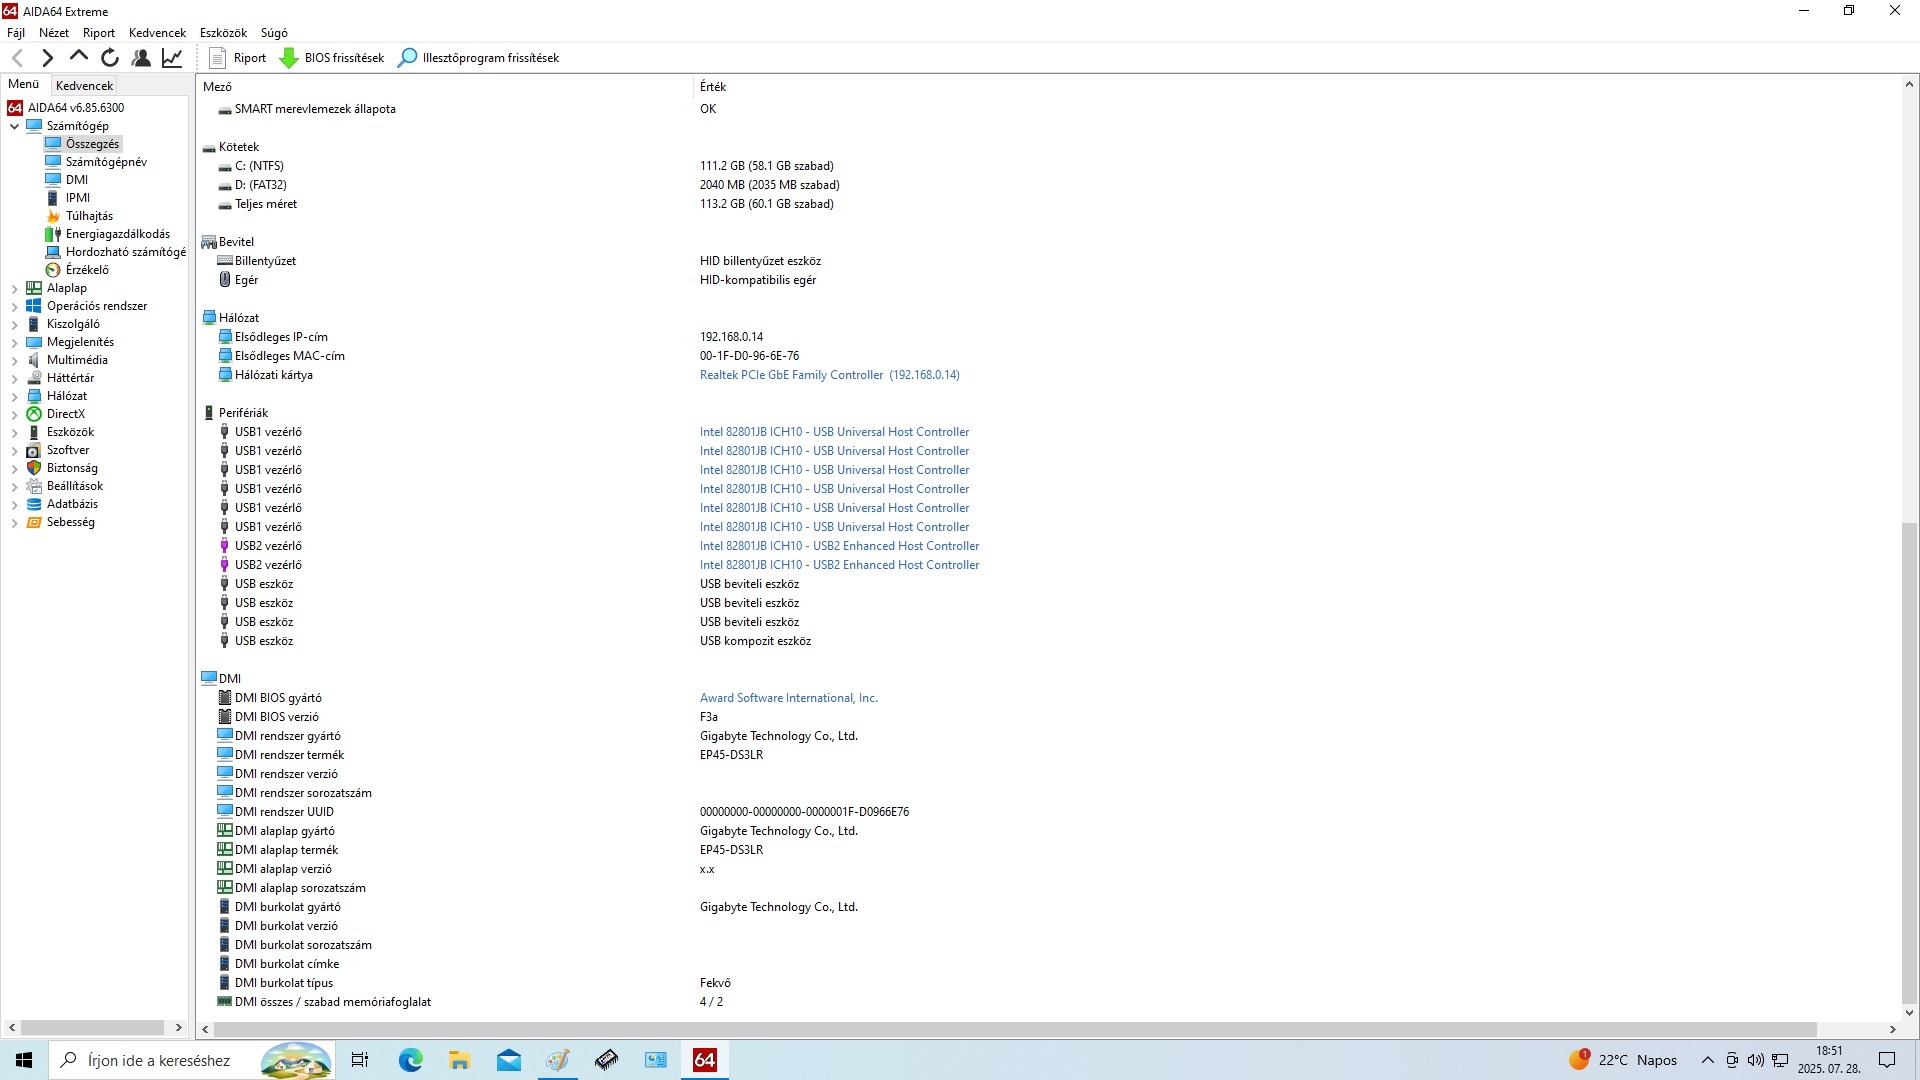Open the user-silhouette toolbar icon
Viewport: 1920px width, 1080px height.
[x=141, y=58]
